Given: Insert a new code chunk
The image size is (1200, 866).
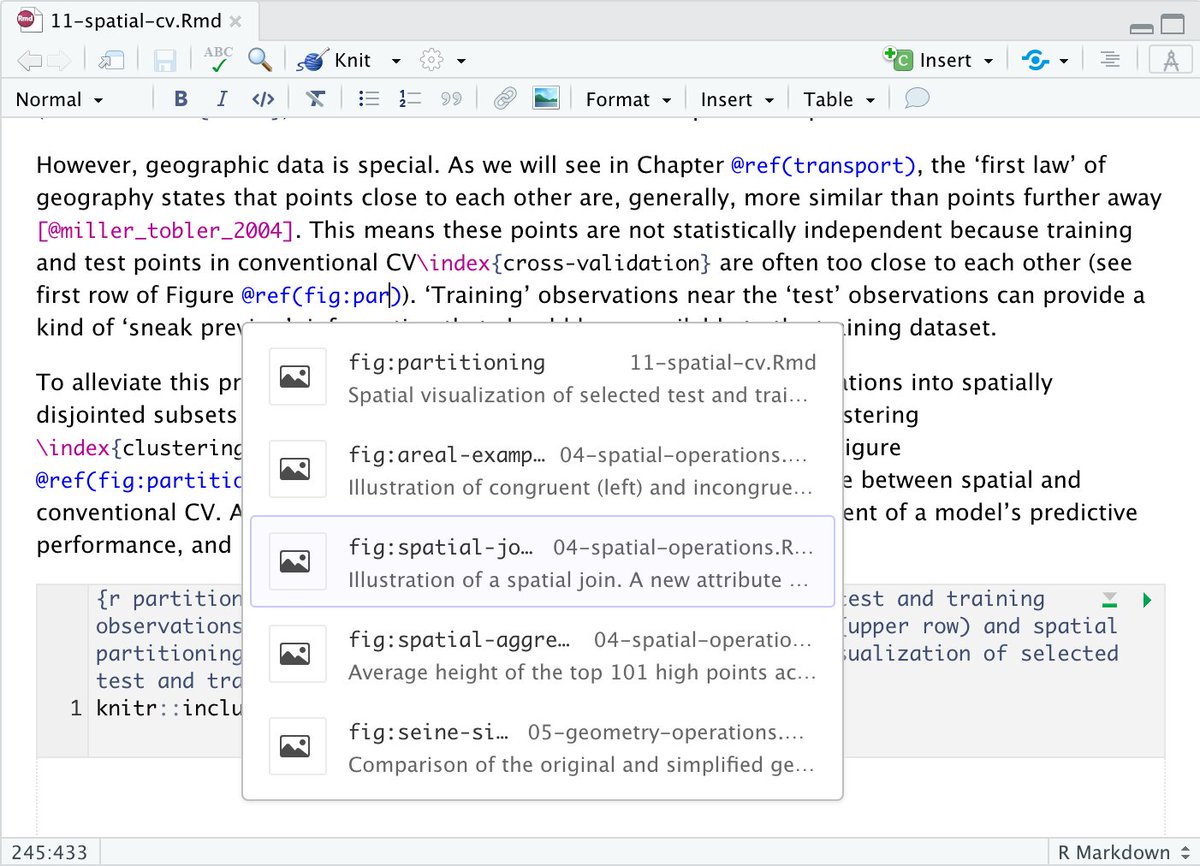Looking at the screenshot, I should (x=927, y=60).
